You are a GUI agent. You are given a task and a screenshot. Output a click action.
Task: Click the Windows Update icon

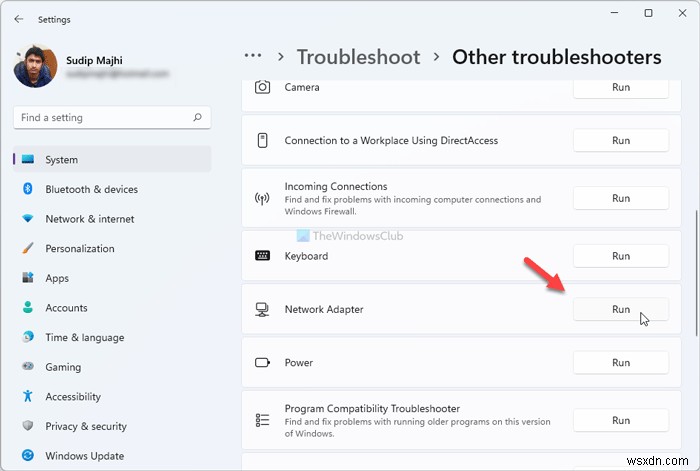tap(28, 456)
